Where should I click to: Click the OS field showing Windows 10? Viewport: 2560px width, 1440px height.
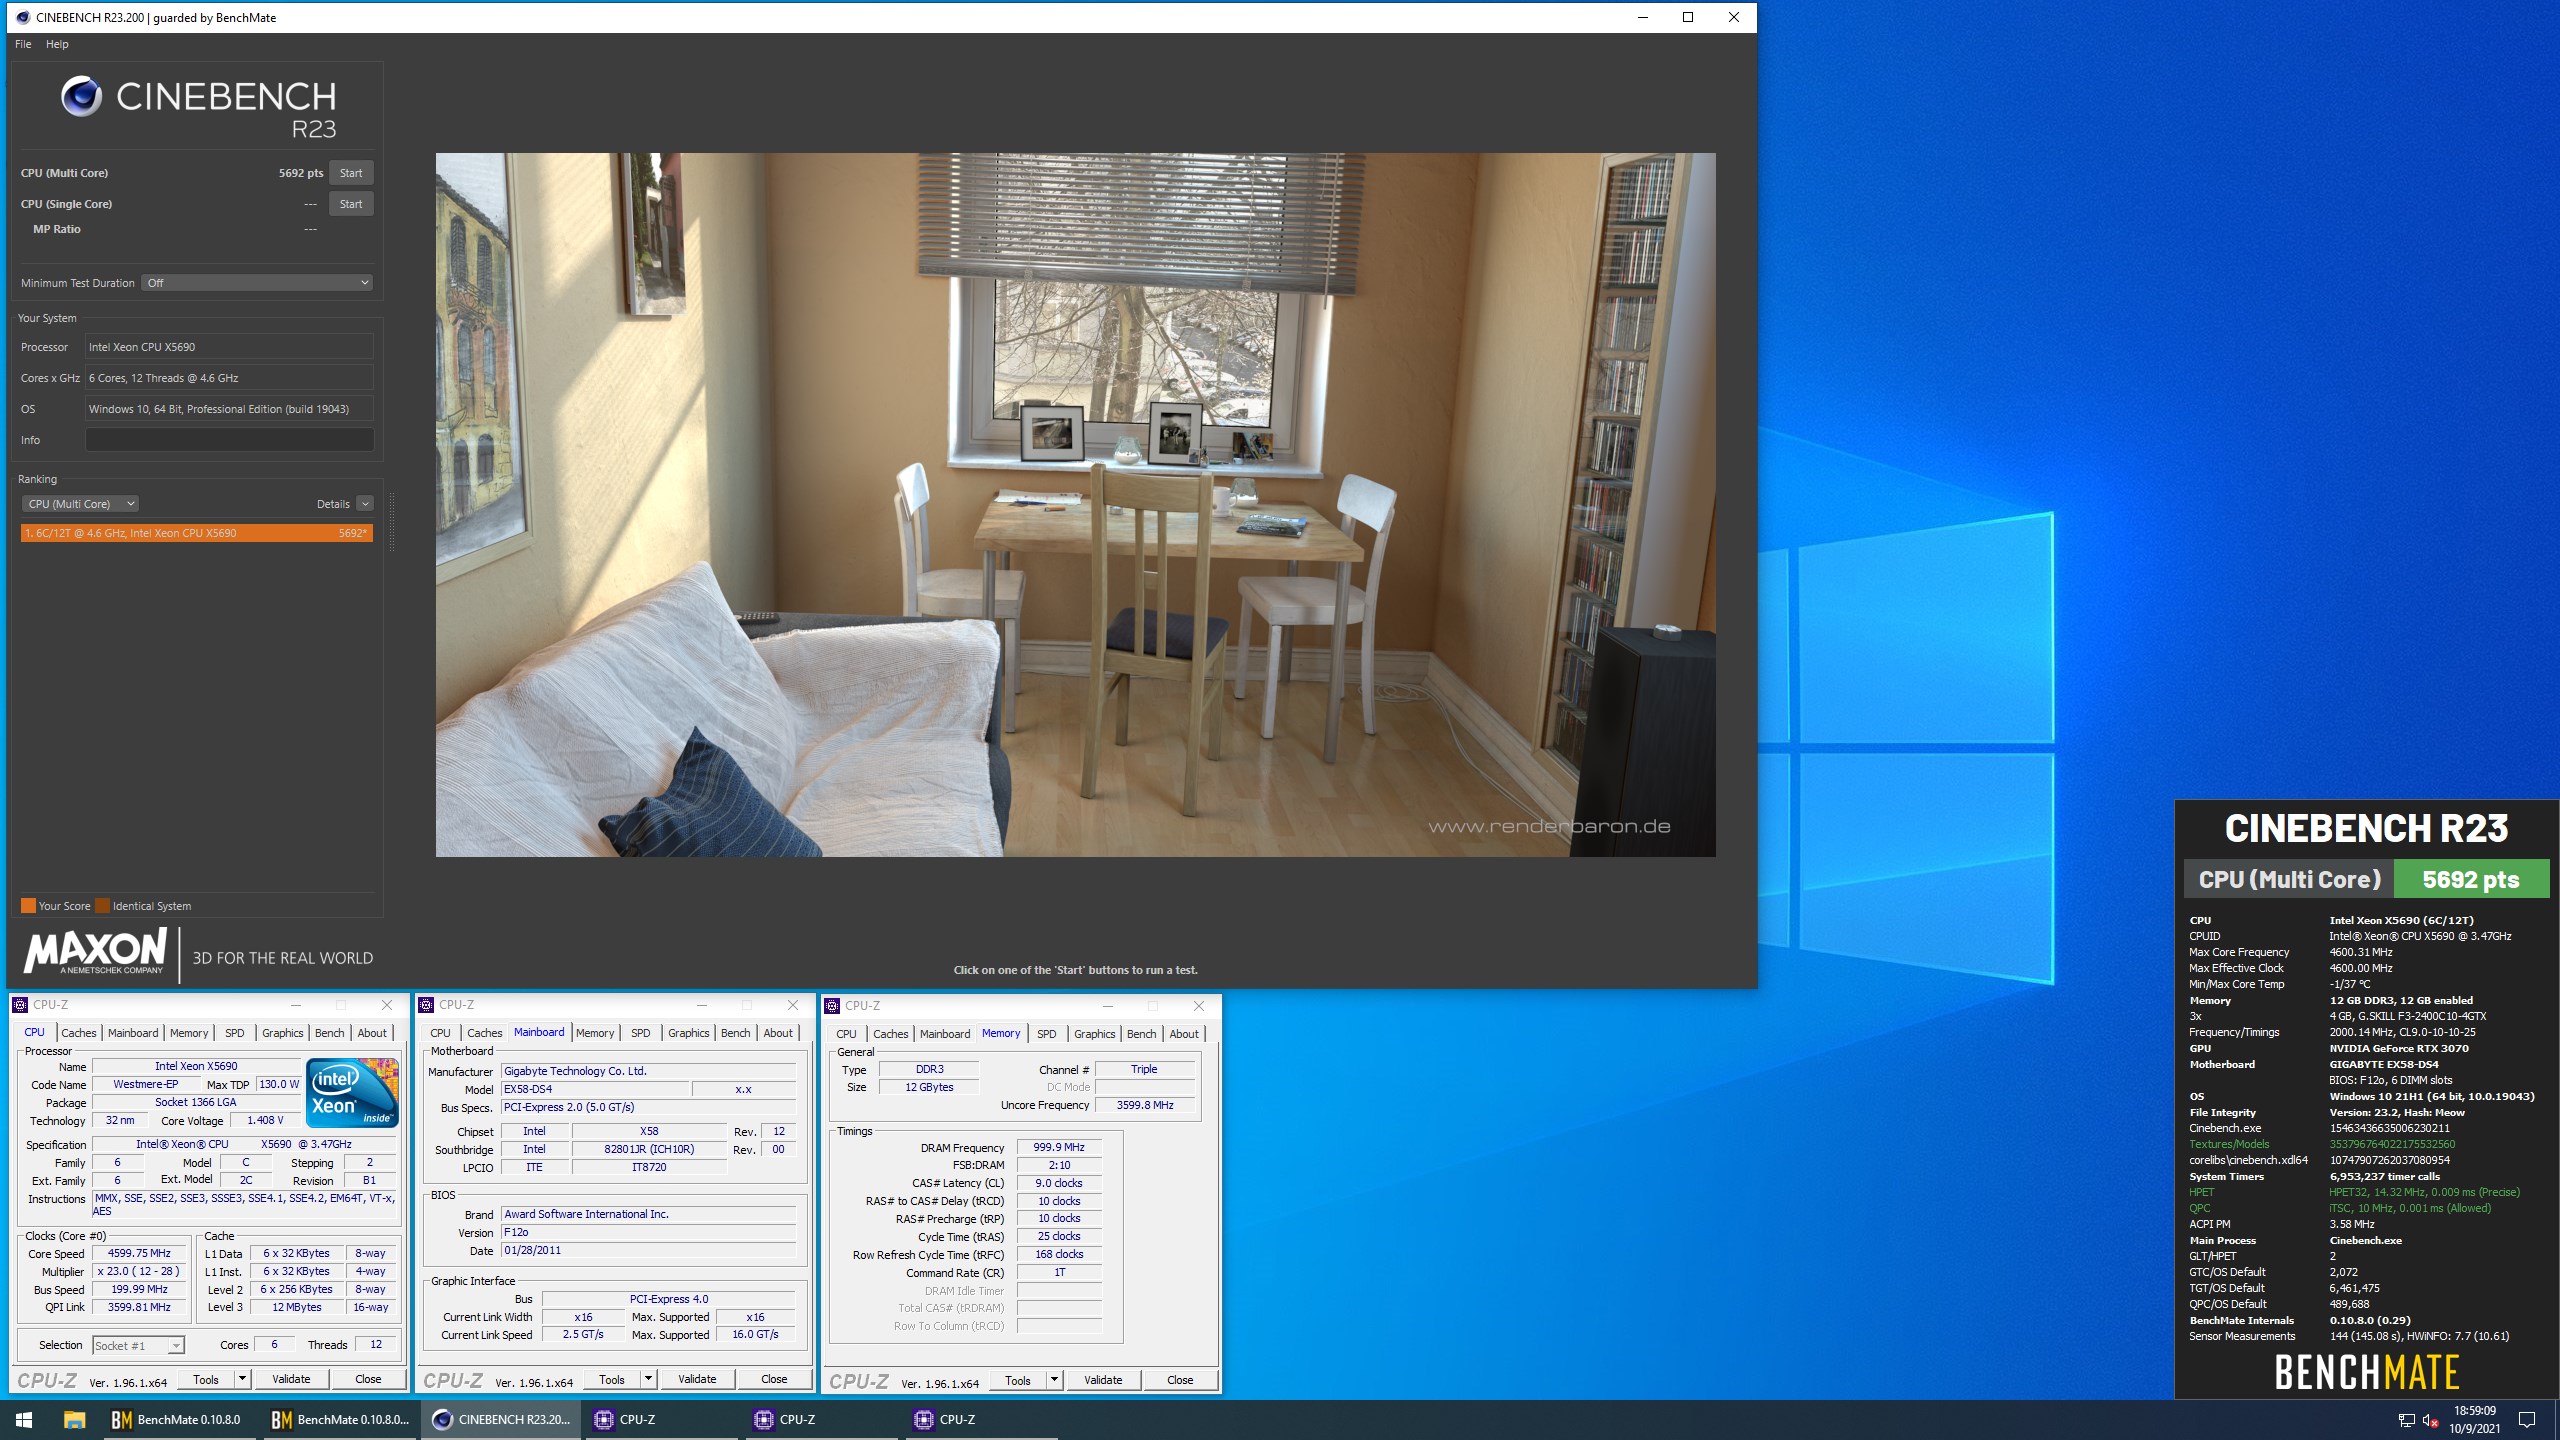[x=229, y=409]
